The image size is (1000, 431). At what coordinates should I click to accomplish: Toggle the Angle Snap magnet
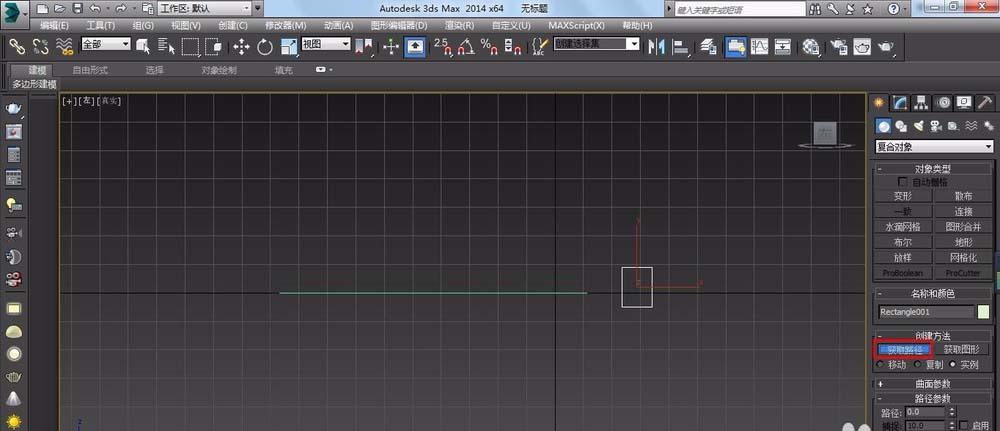466,46
